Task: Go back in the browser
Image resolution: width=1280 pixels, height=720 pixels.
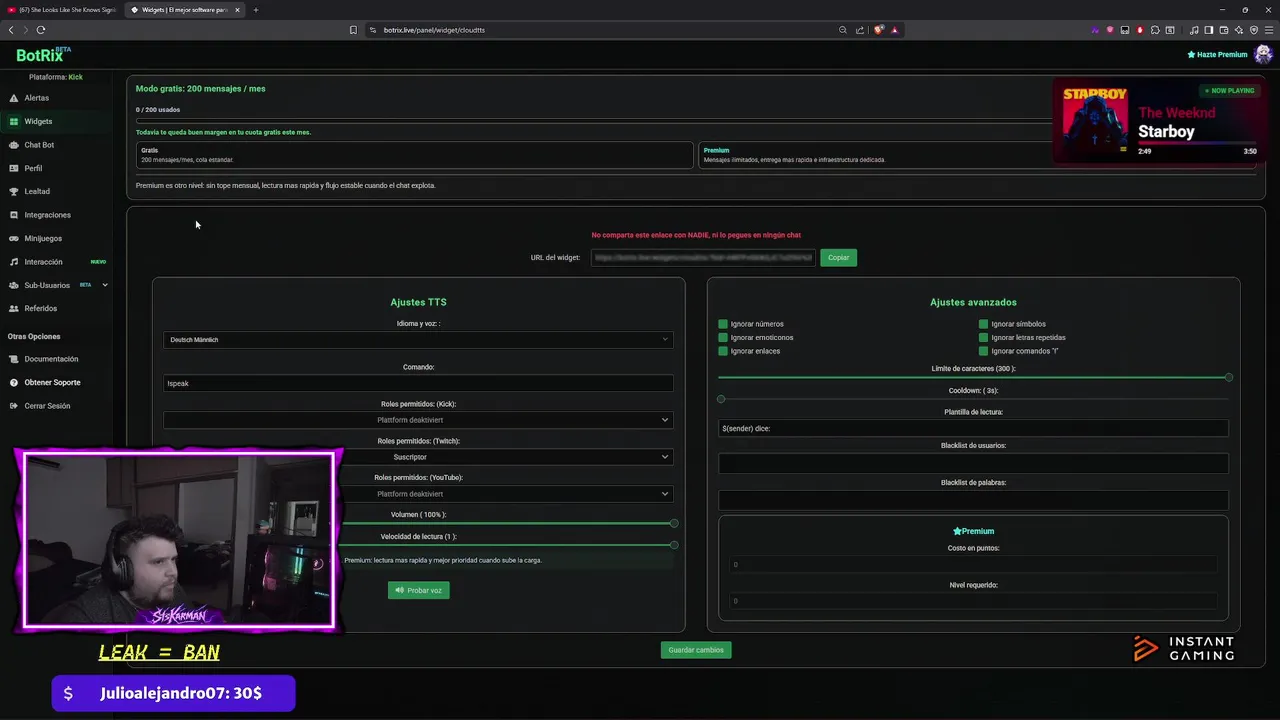Action: click(11, 30)
